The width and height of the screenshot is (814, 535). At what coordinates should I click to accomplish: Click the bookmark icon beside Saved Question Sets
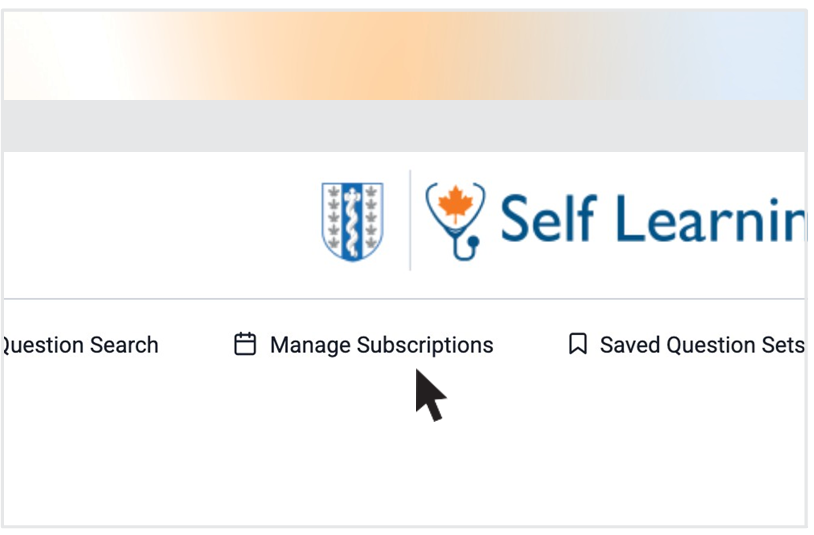coord(577,345)
